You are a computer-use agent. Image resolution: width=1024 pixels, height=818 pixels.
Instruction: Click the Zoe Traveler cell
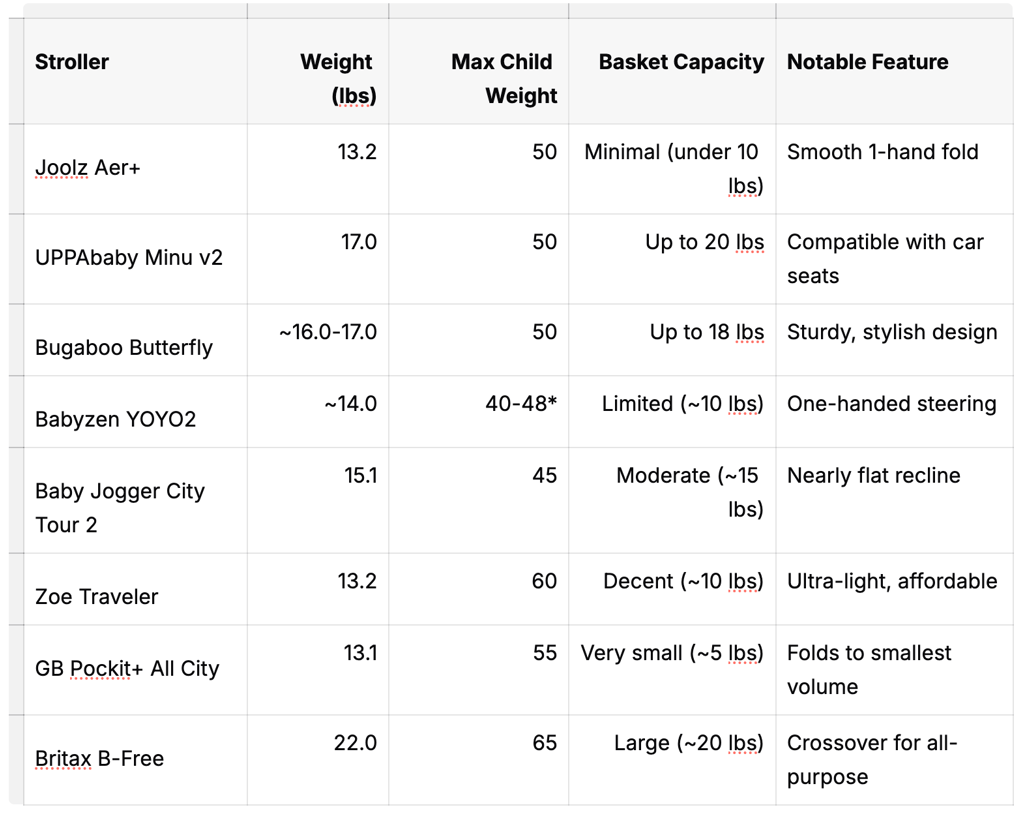click(x=135, y=589)
